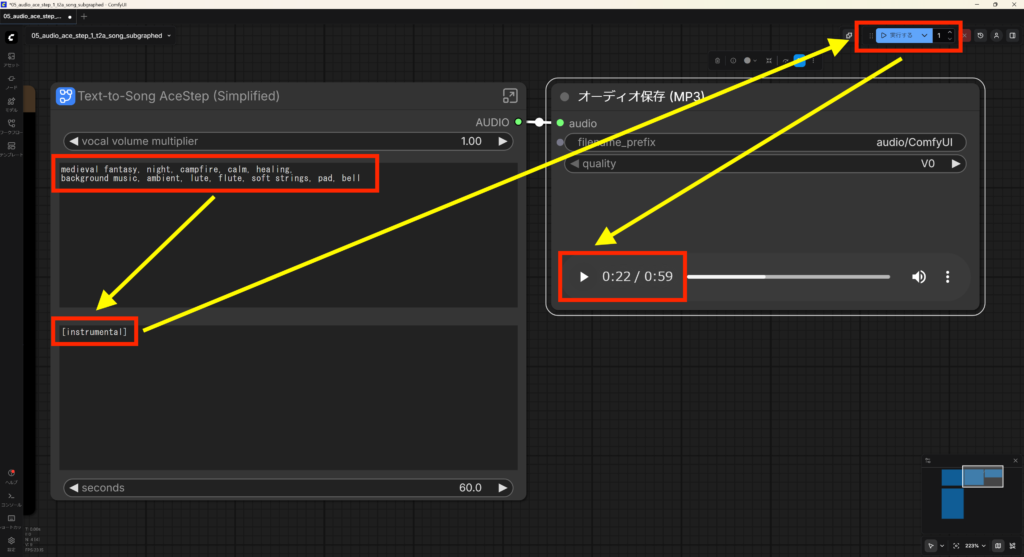Delete the selected node with the trash icon
The width and height of the screenshot is (1024, 557).
point(717,60)
